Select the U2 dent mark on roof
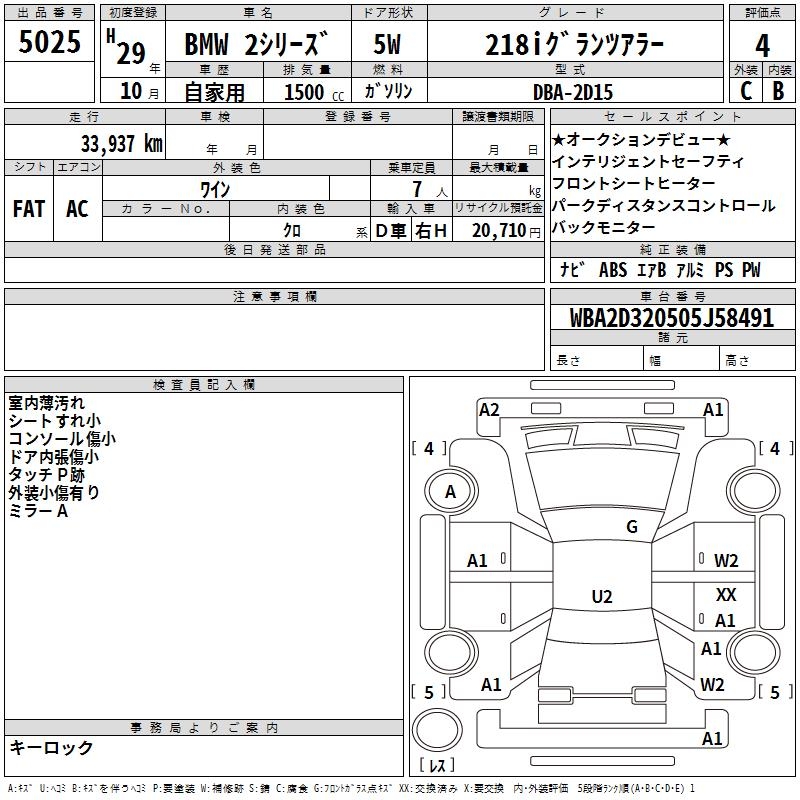 point(601,597)
